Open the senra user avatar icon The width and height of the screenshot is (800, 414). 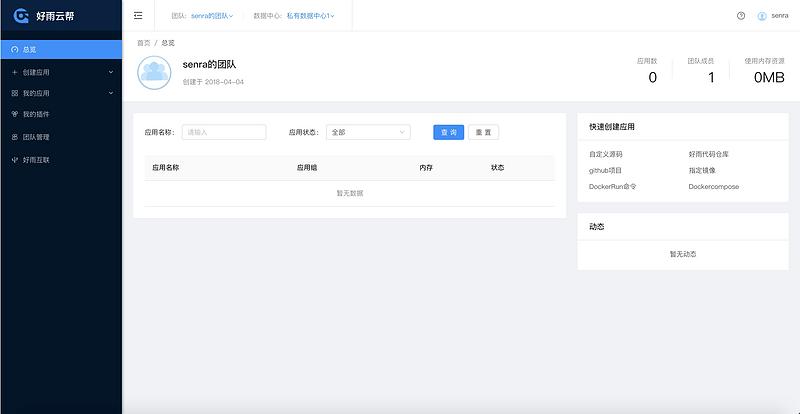tap(762, 16)
